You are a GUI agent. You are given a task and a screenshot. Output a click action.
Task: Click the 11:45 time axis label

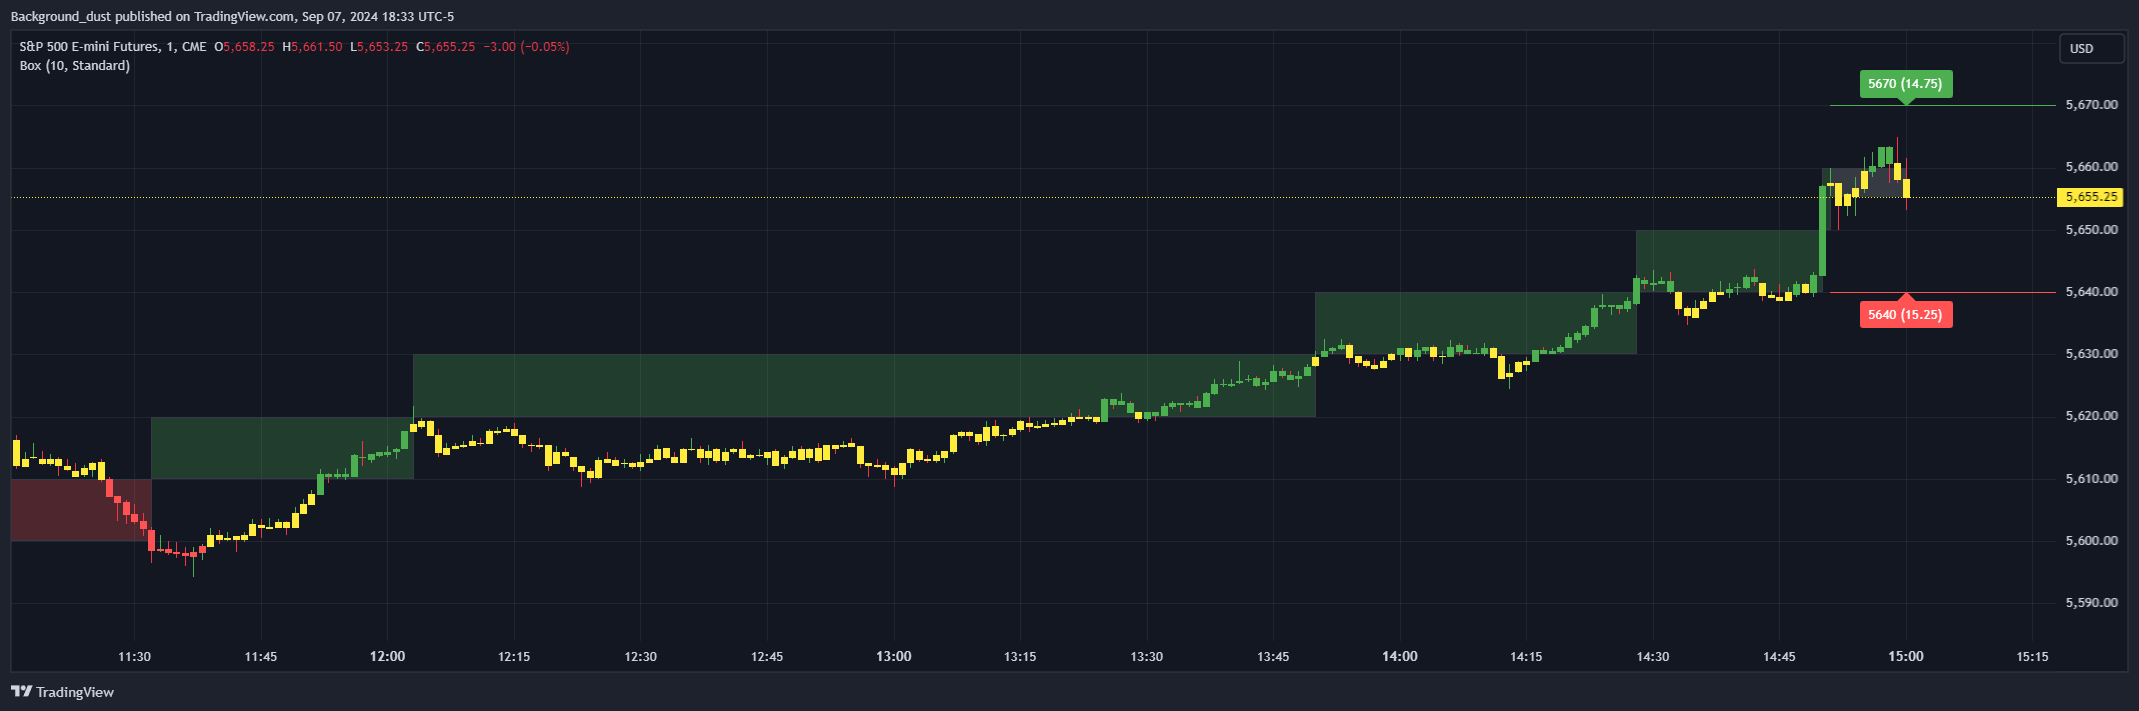point(261,657)
